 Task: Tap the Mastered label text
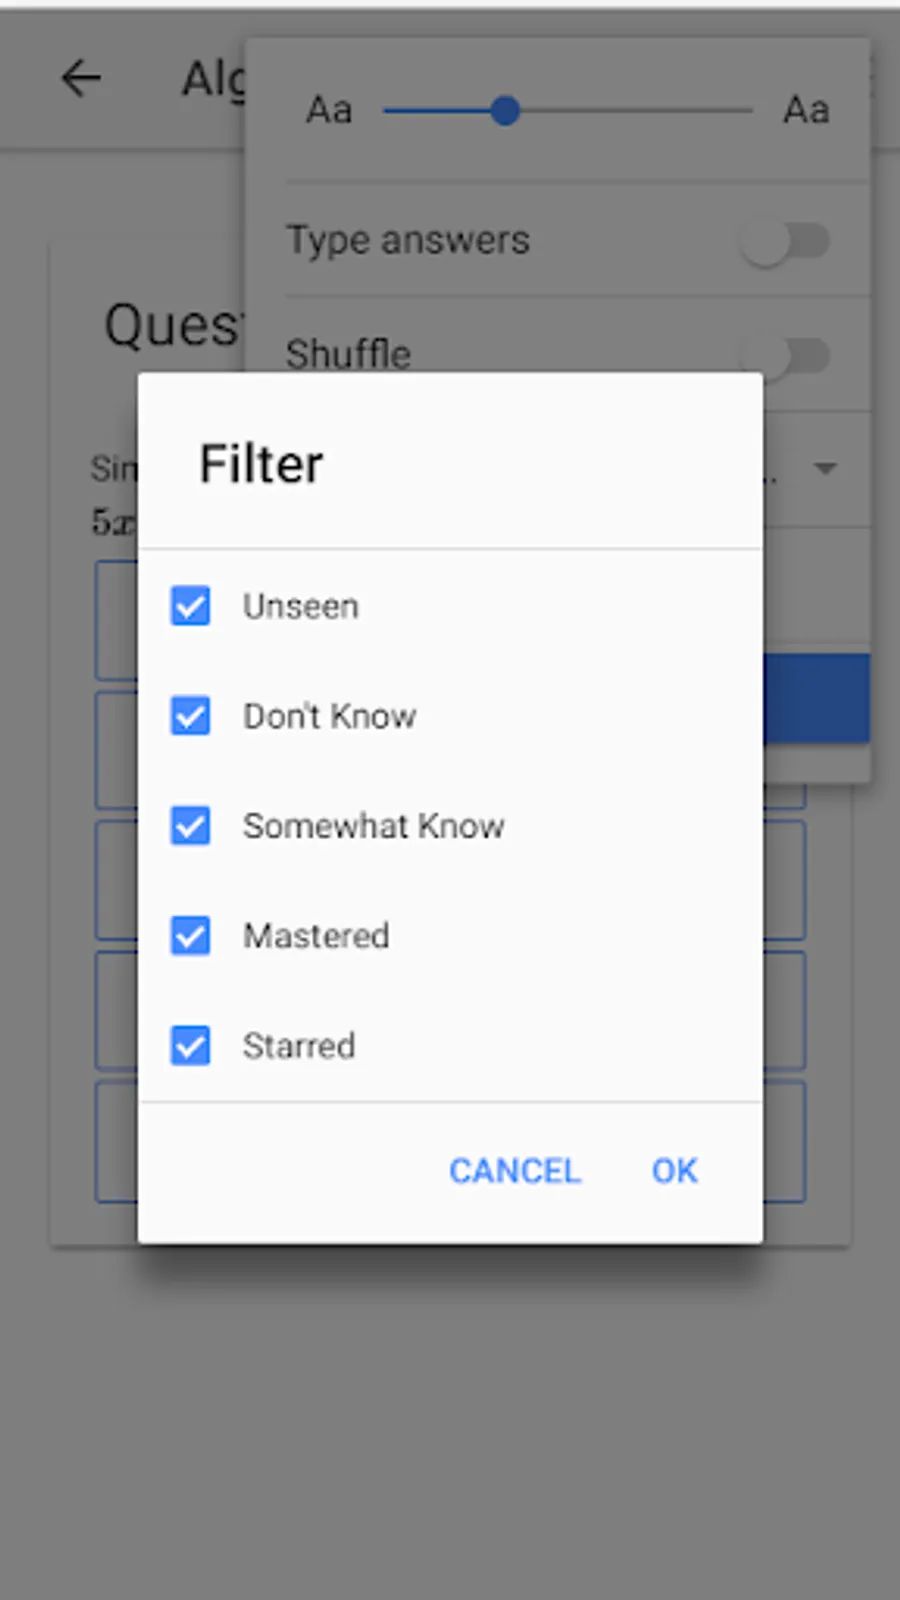pyautogui.click(x=316, y=936)
